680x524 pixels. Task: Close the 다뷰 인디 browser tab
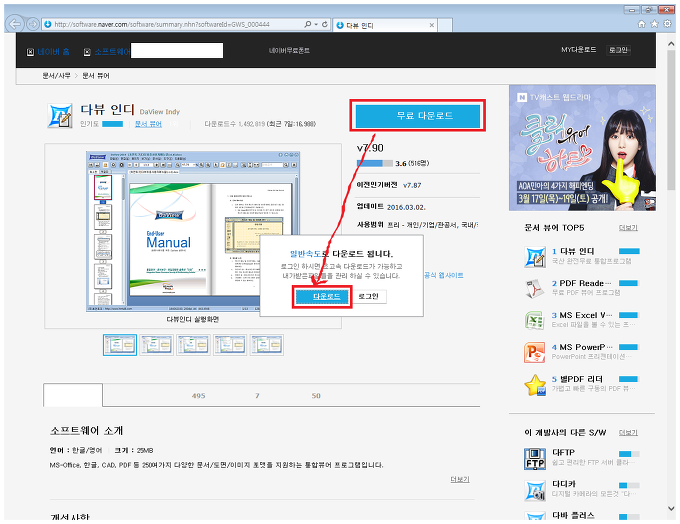[432, 25]
